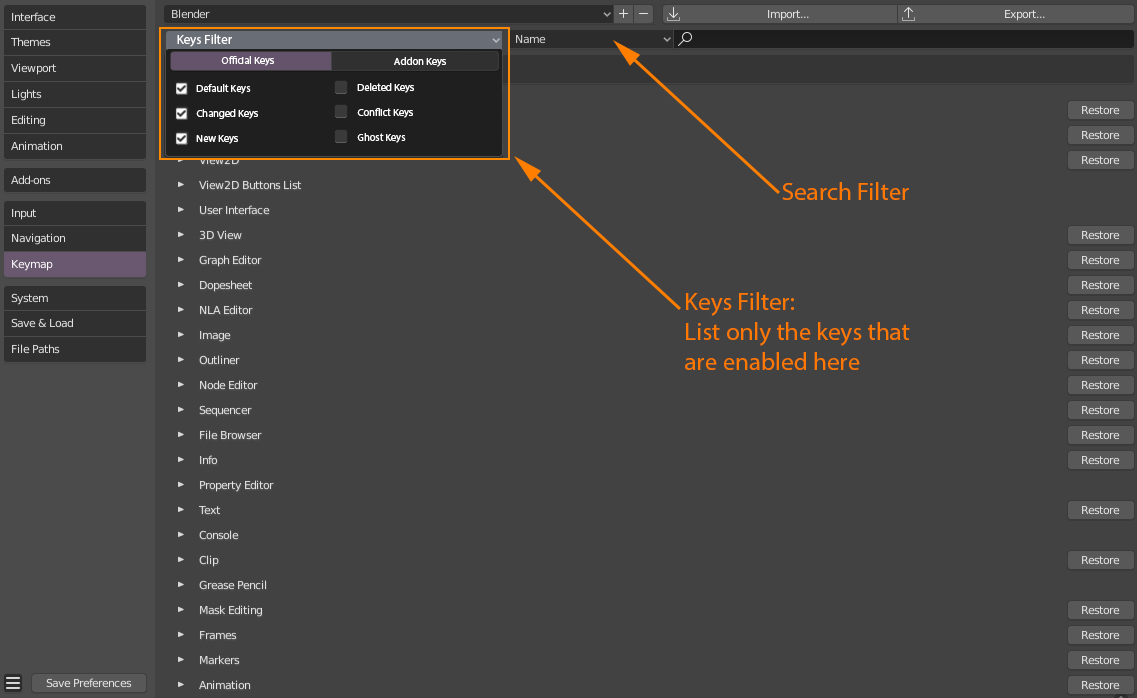Click the Export... keymap button
This screenshot has height=698, width=1137.
pyautogui.click(x=1017, y=14)
